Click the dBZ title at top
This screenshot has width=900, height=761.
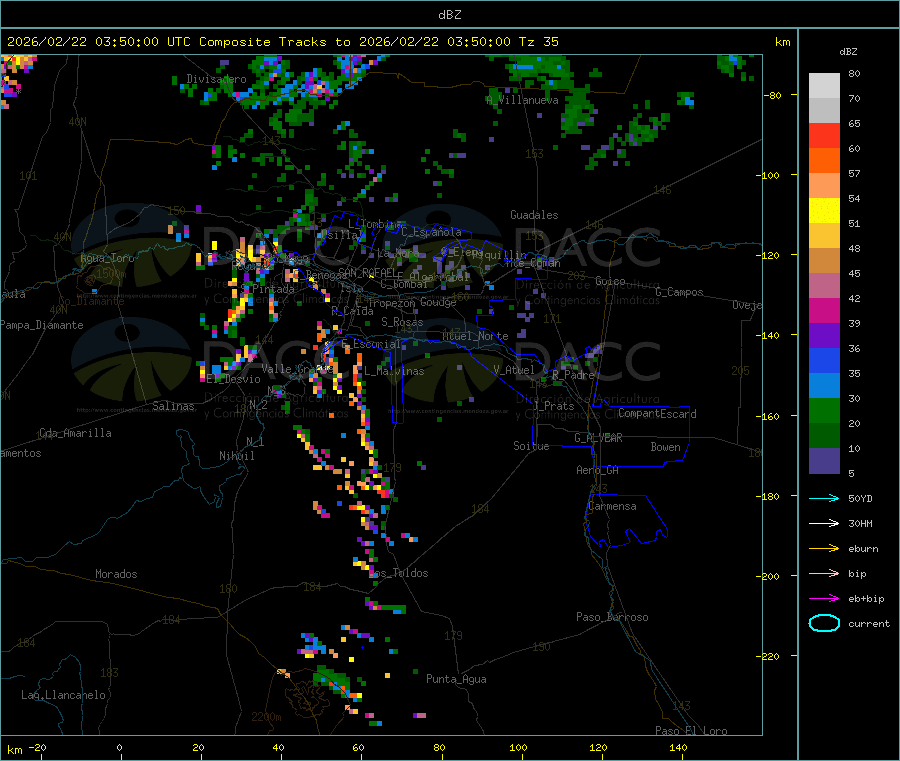[x=449, y=15]
